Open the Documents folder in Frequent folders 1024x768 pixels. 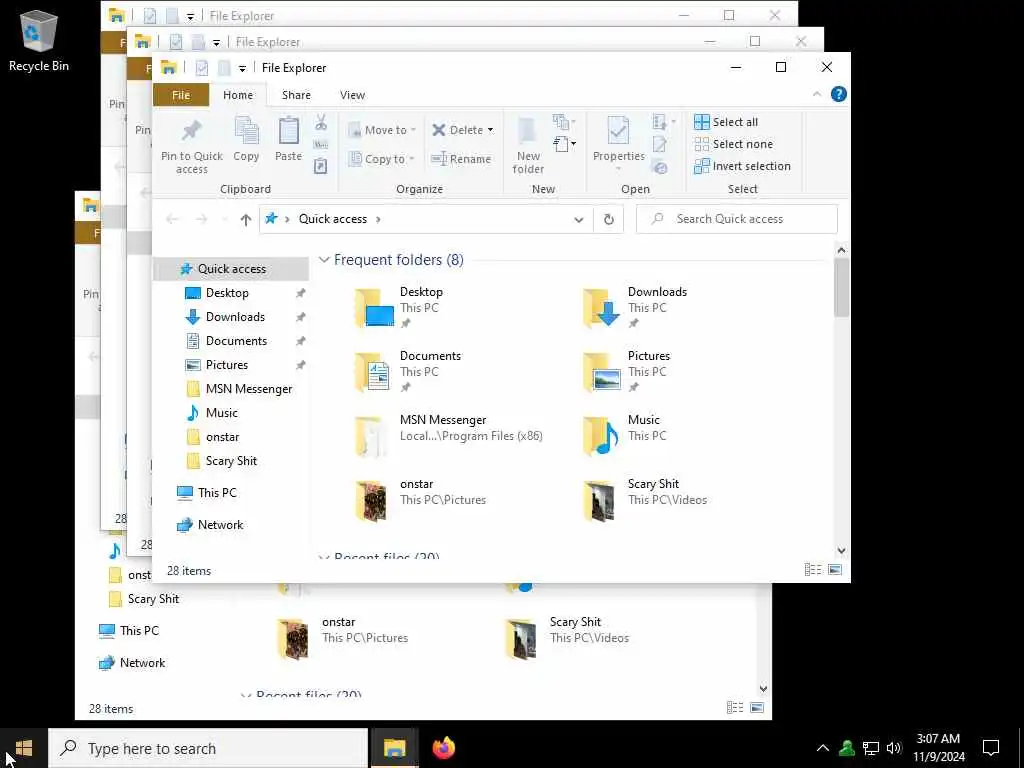click(x=408, y=371)
